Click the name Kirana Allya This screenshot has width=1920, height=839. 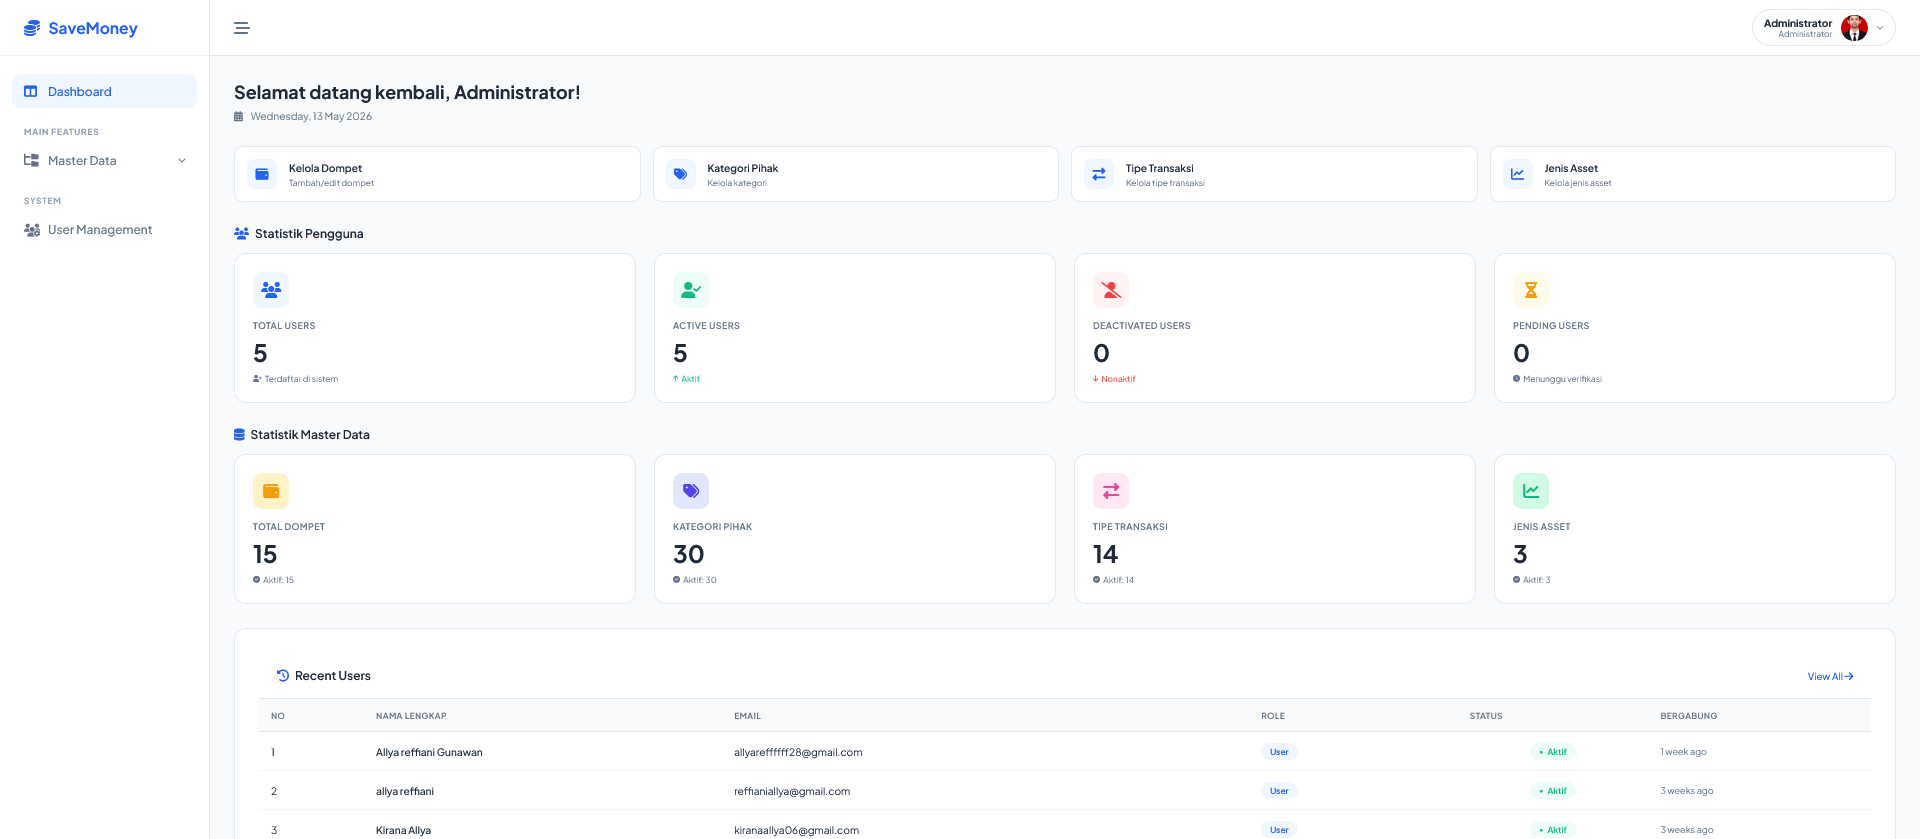coord(403,830)
